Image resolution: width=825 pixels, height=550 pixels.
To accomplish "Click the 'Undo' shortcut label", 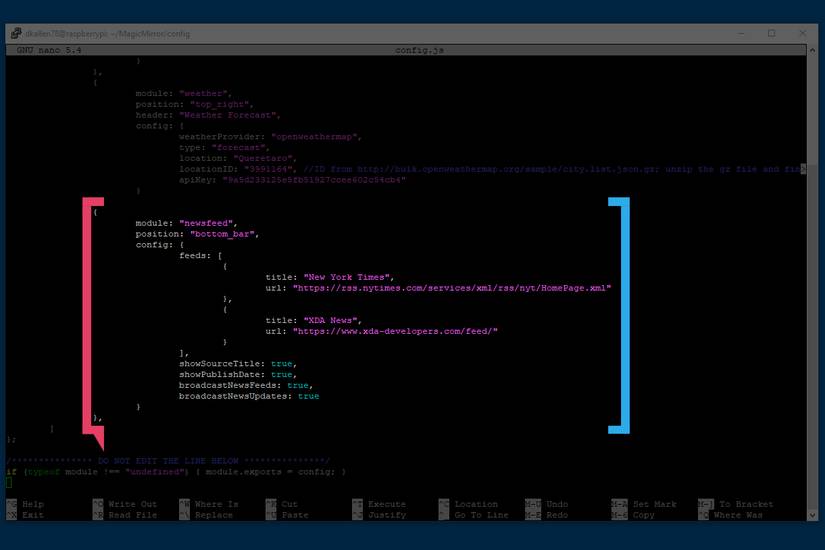I will pos(557,504).
